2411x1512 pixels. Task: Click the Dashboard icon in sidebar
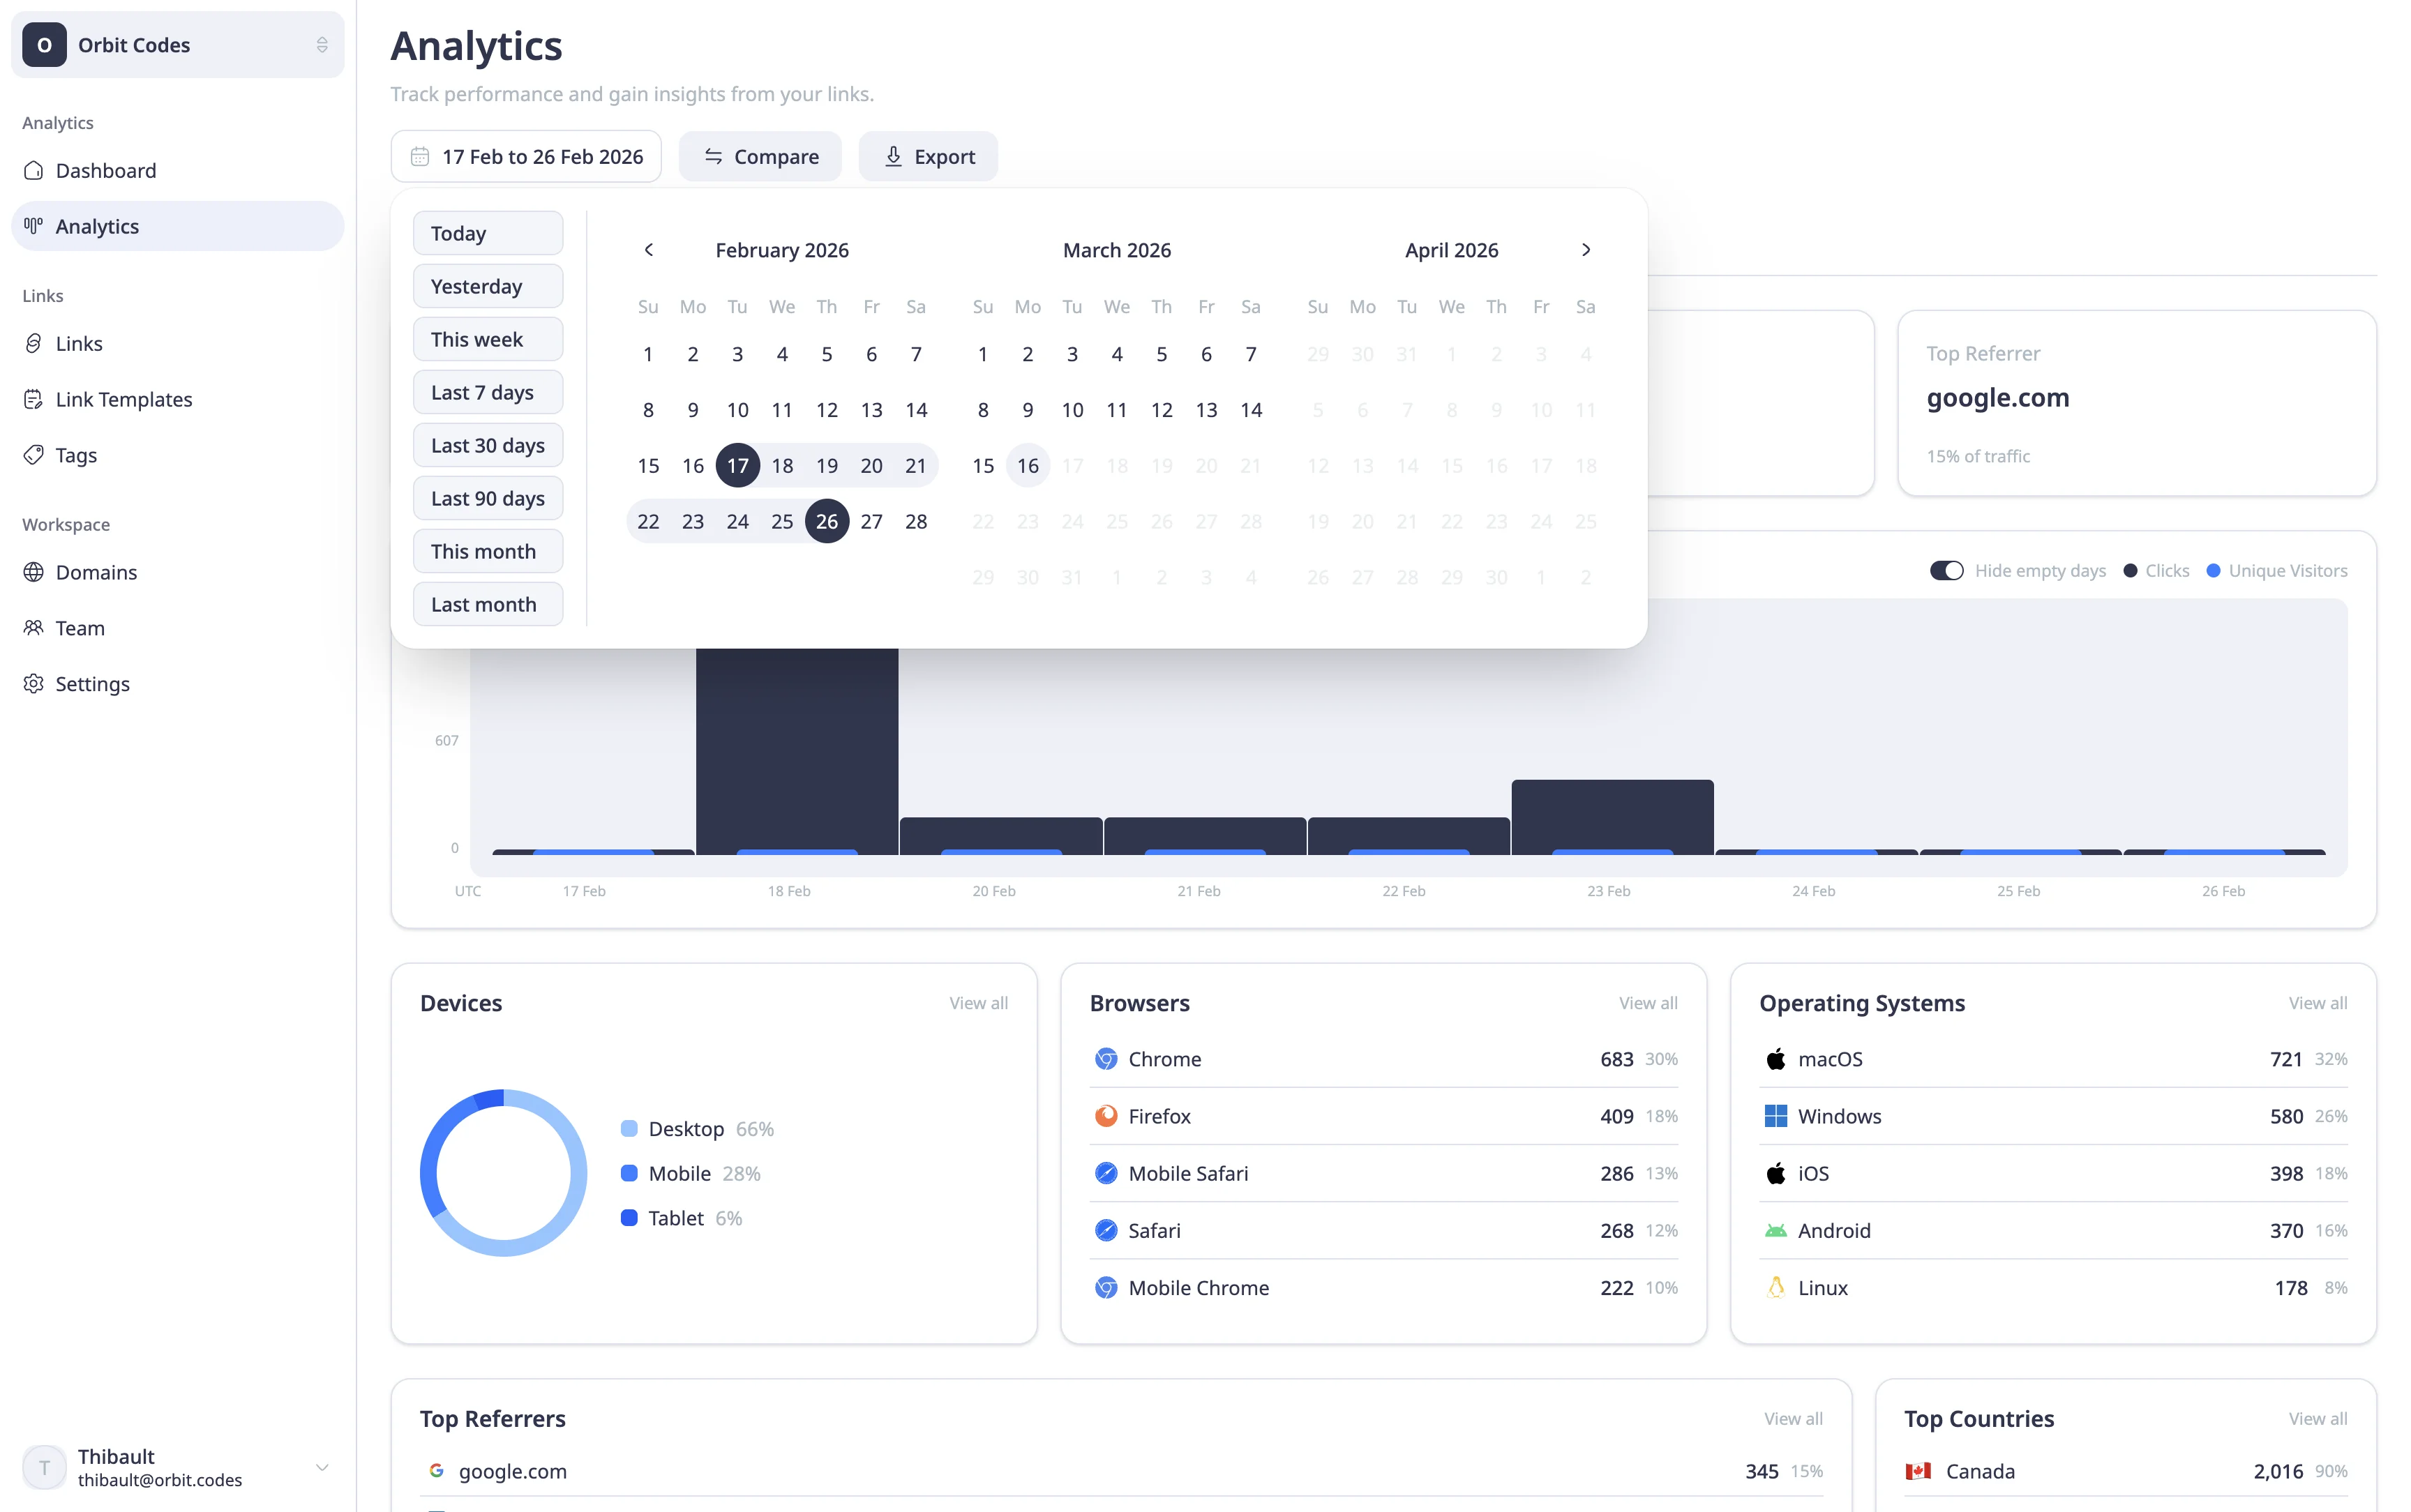click(34, 170)
